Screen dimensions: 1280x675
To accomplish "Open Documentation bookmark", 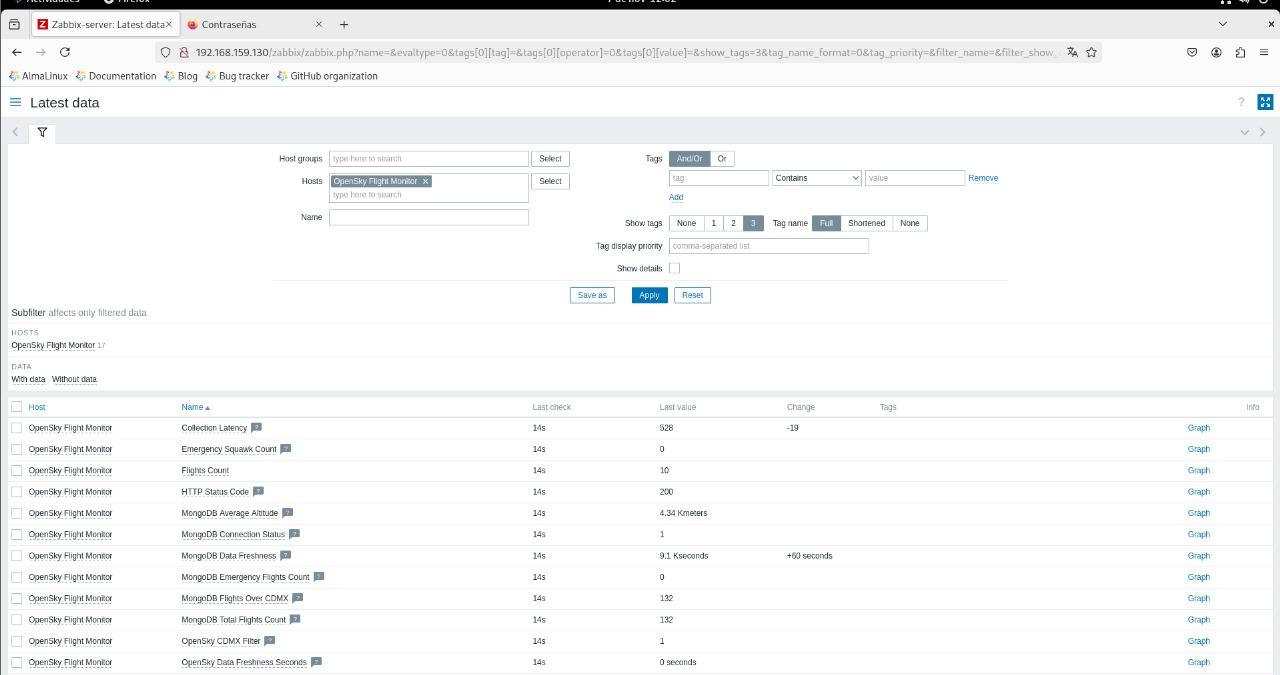I will tap(116, 76).
